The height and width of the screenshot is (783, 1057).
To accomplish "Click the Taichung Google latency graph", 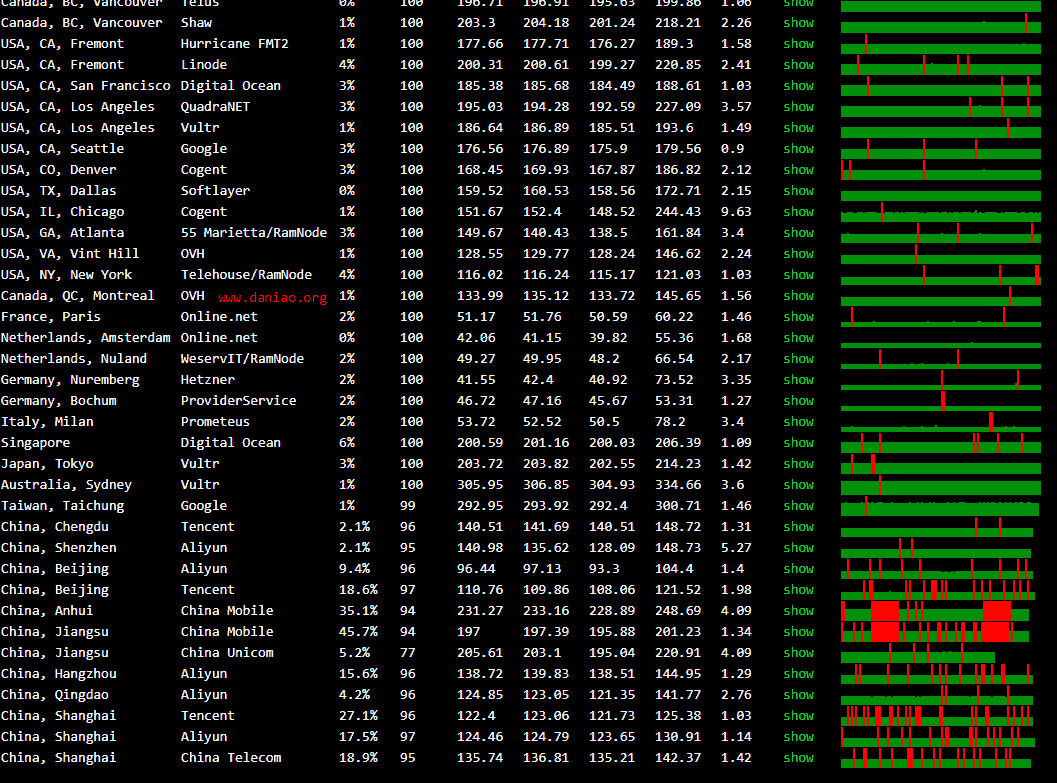I will tap(940, 505).
